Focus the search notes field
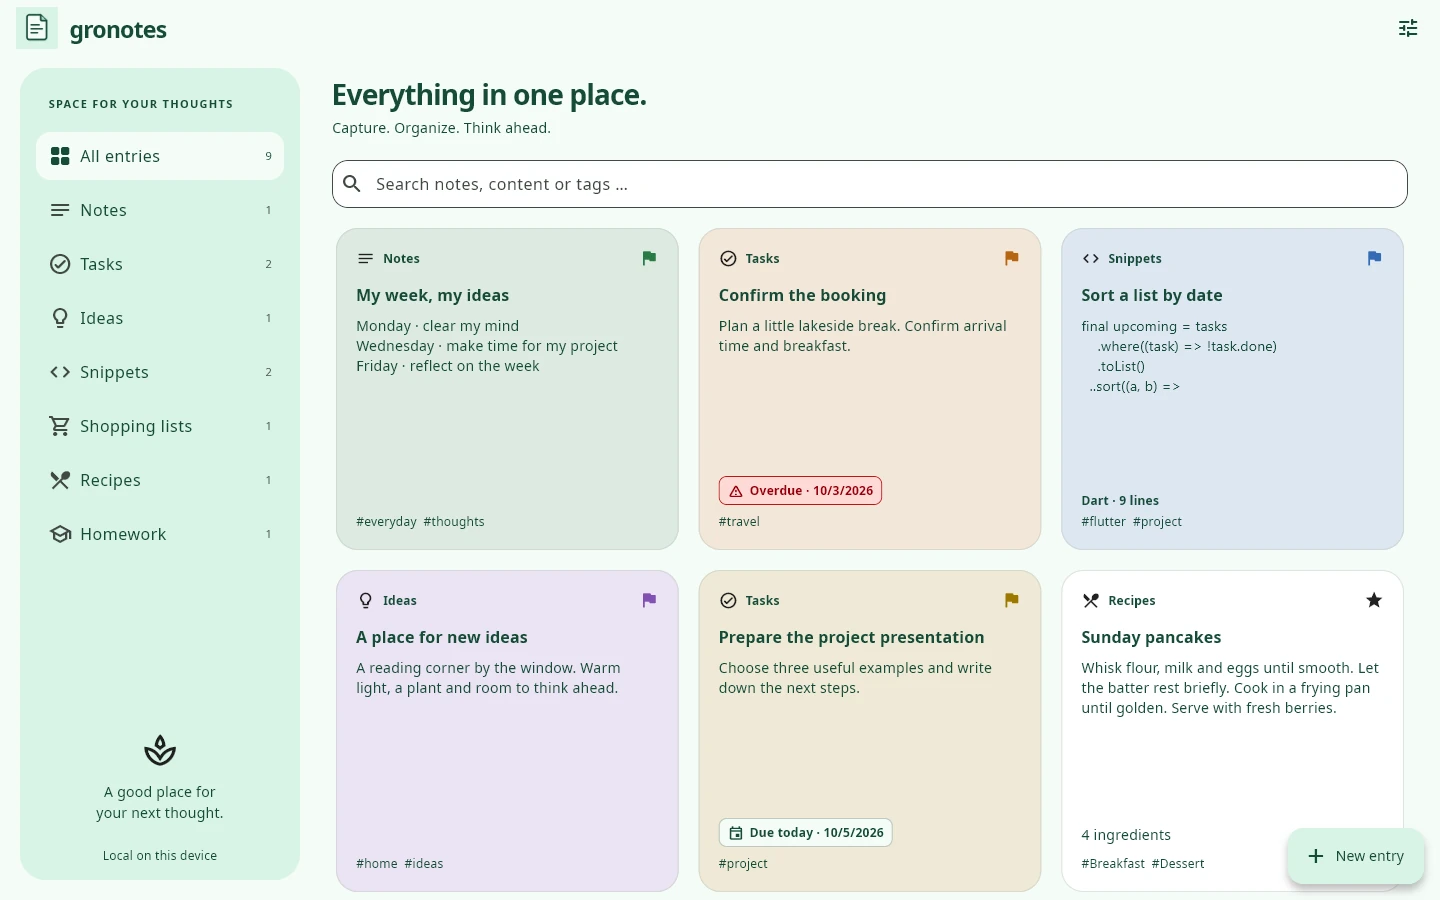 (x=870, y=184)
